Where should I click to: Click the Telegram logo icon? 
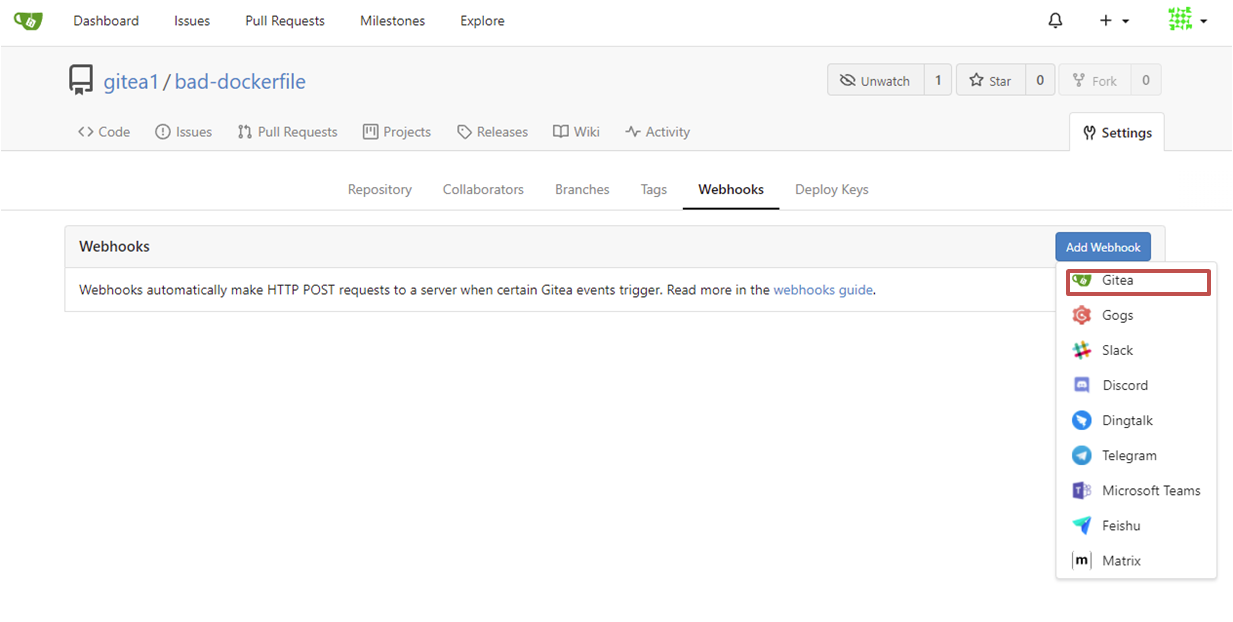point(1081,456)
